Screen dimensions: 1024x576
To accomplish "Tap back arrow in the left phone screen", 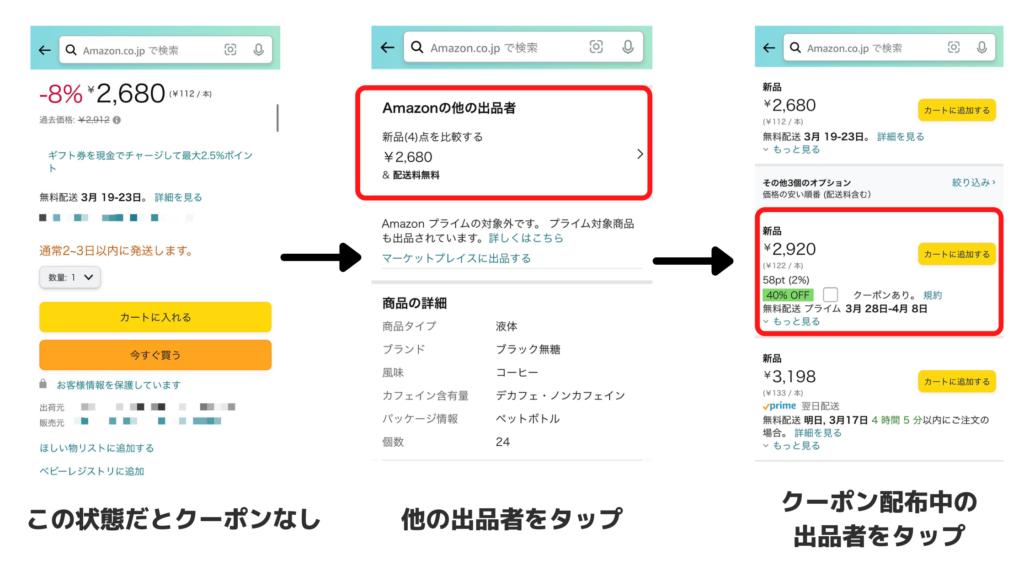I will pos(44,50).
